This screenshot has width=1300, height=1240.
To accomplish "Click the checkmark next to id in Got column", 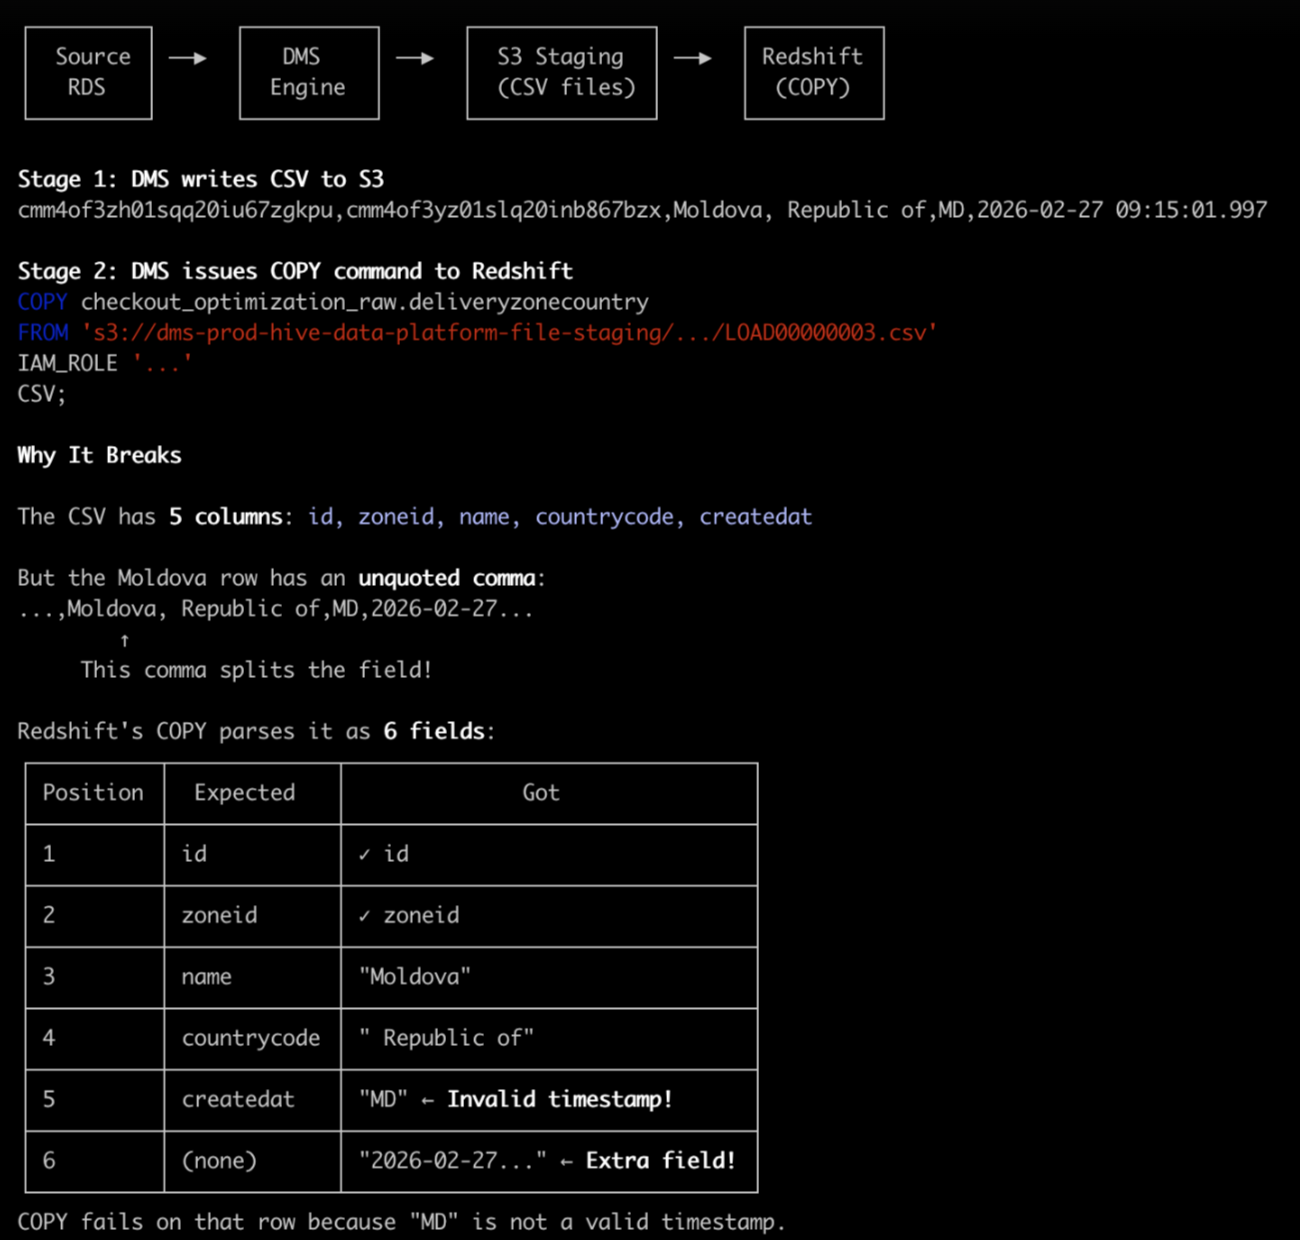I will pos(364,855).
